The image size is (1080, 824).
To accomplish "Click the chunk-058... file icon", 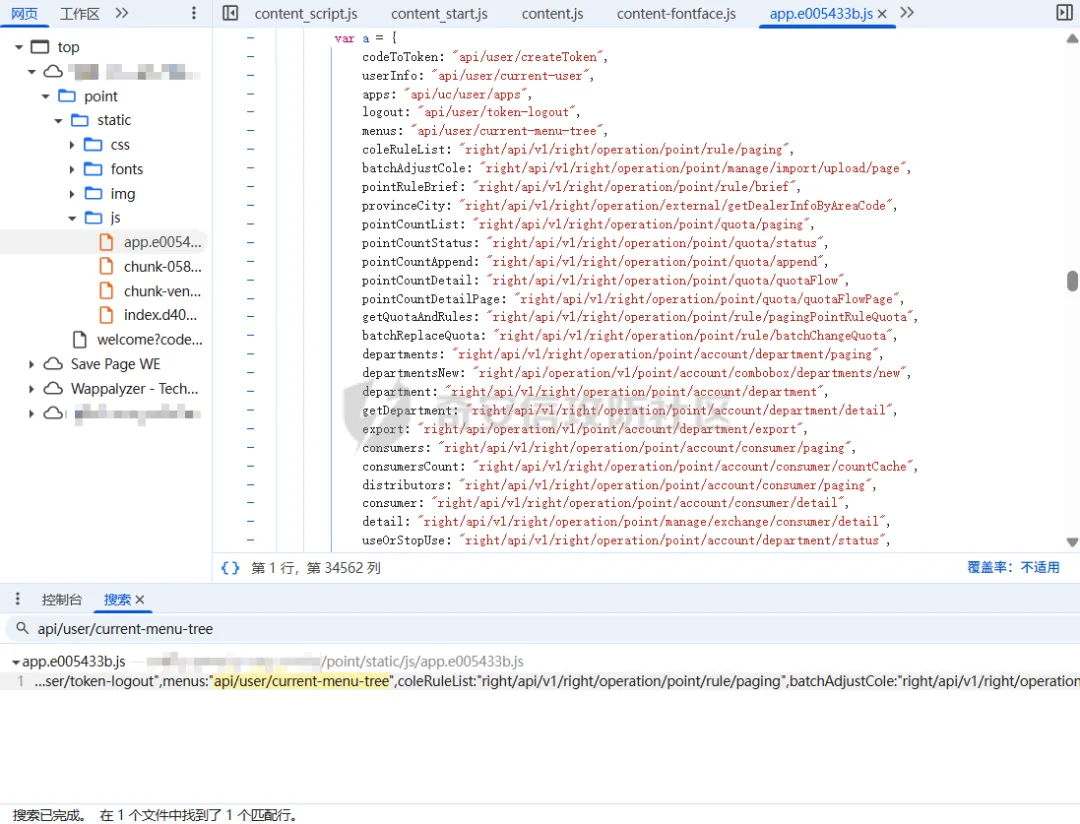I will [106, 267].
